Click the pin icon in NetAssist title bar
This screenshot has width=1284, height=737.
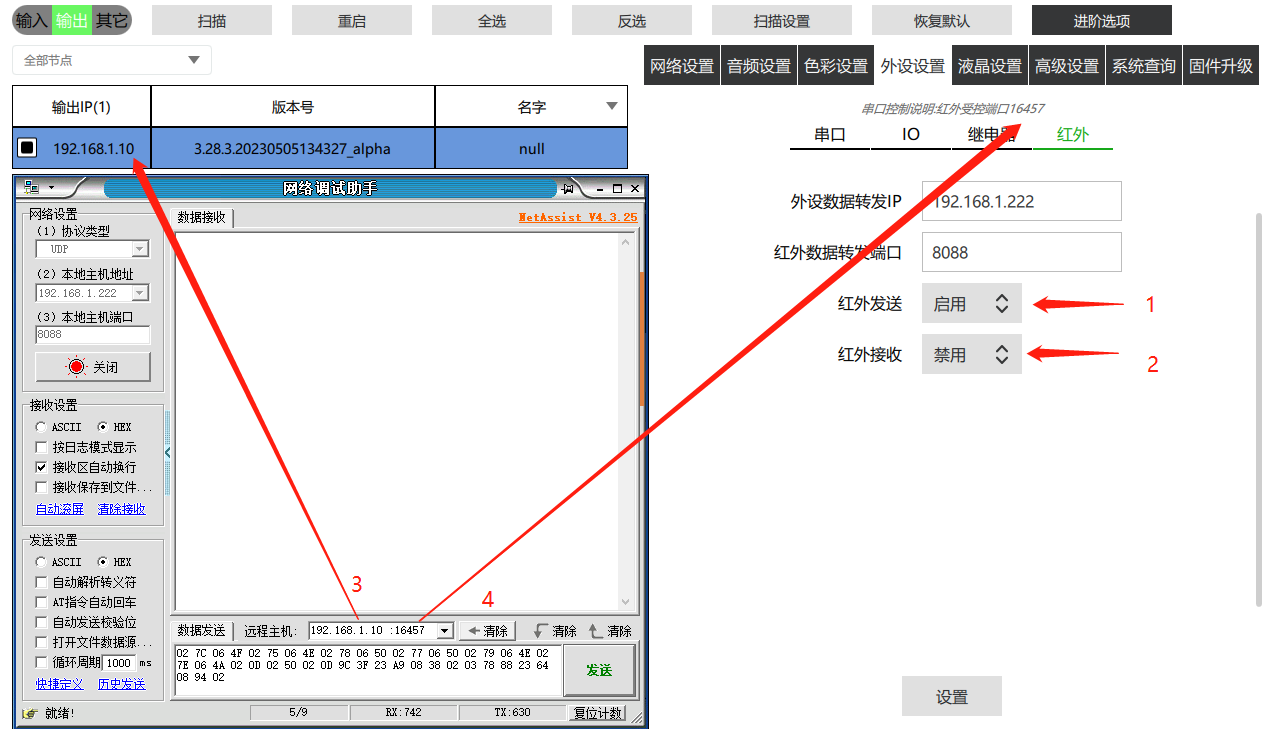point(568,188)
